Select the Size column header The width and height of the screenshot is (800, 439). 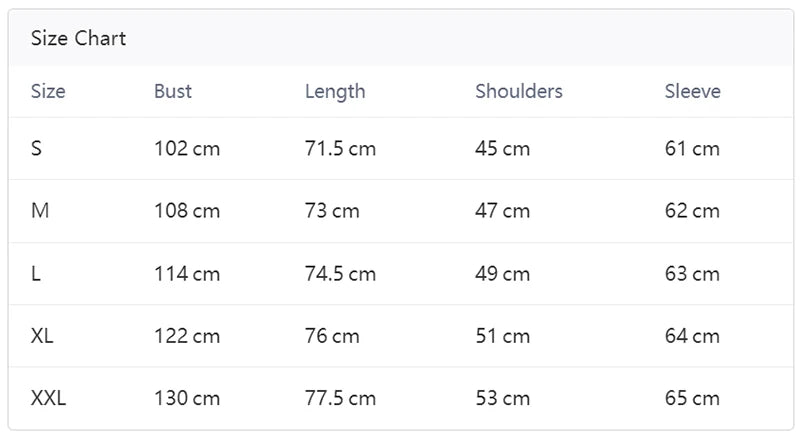[48, 91]
